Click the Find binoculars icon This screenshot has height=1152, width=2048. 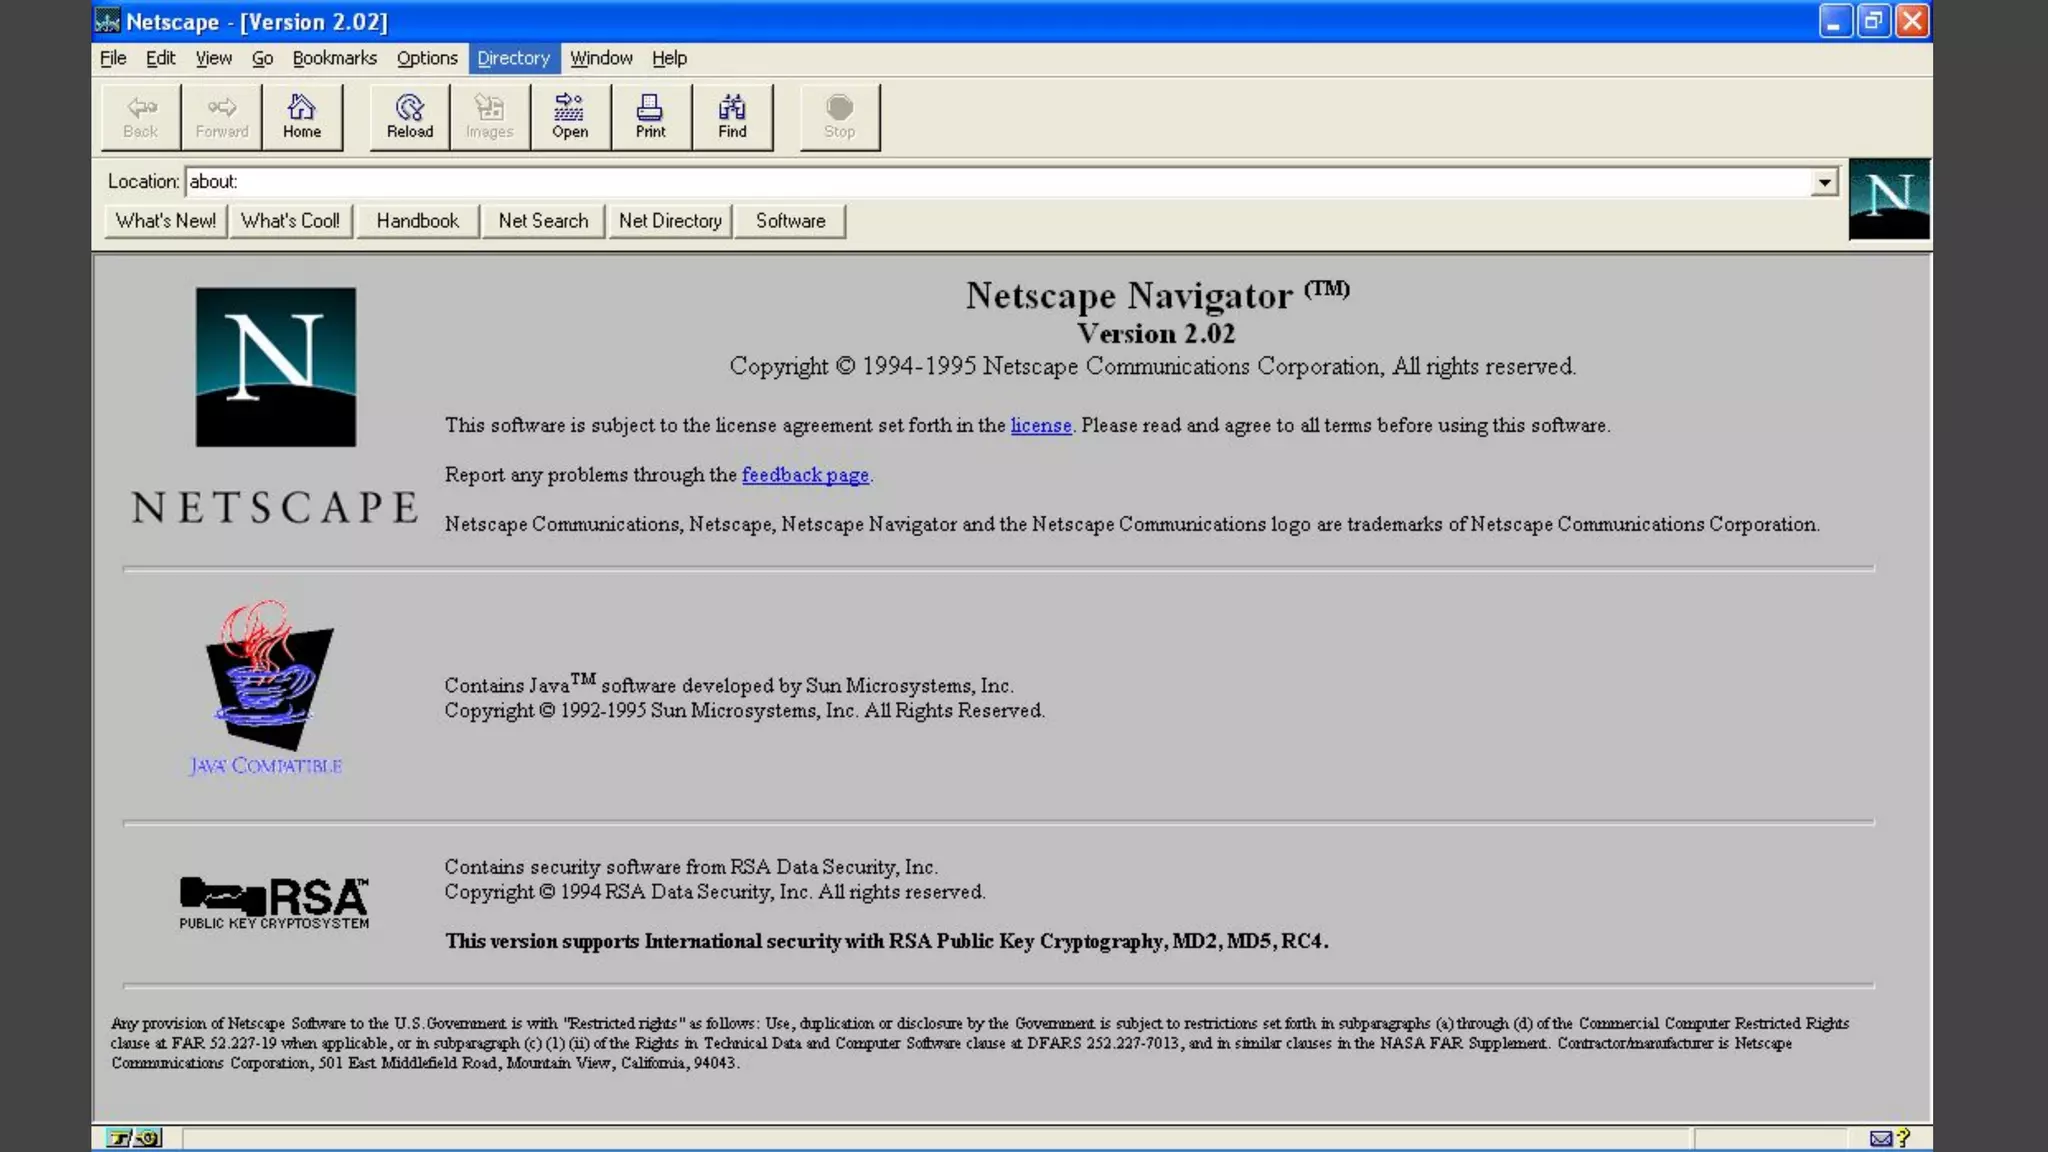pos(732,116)
